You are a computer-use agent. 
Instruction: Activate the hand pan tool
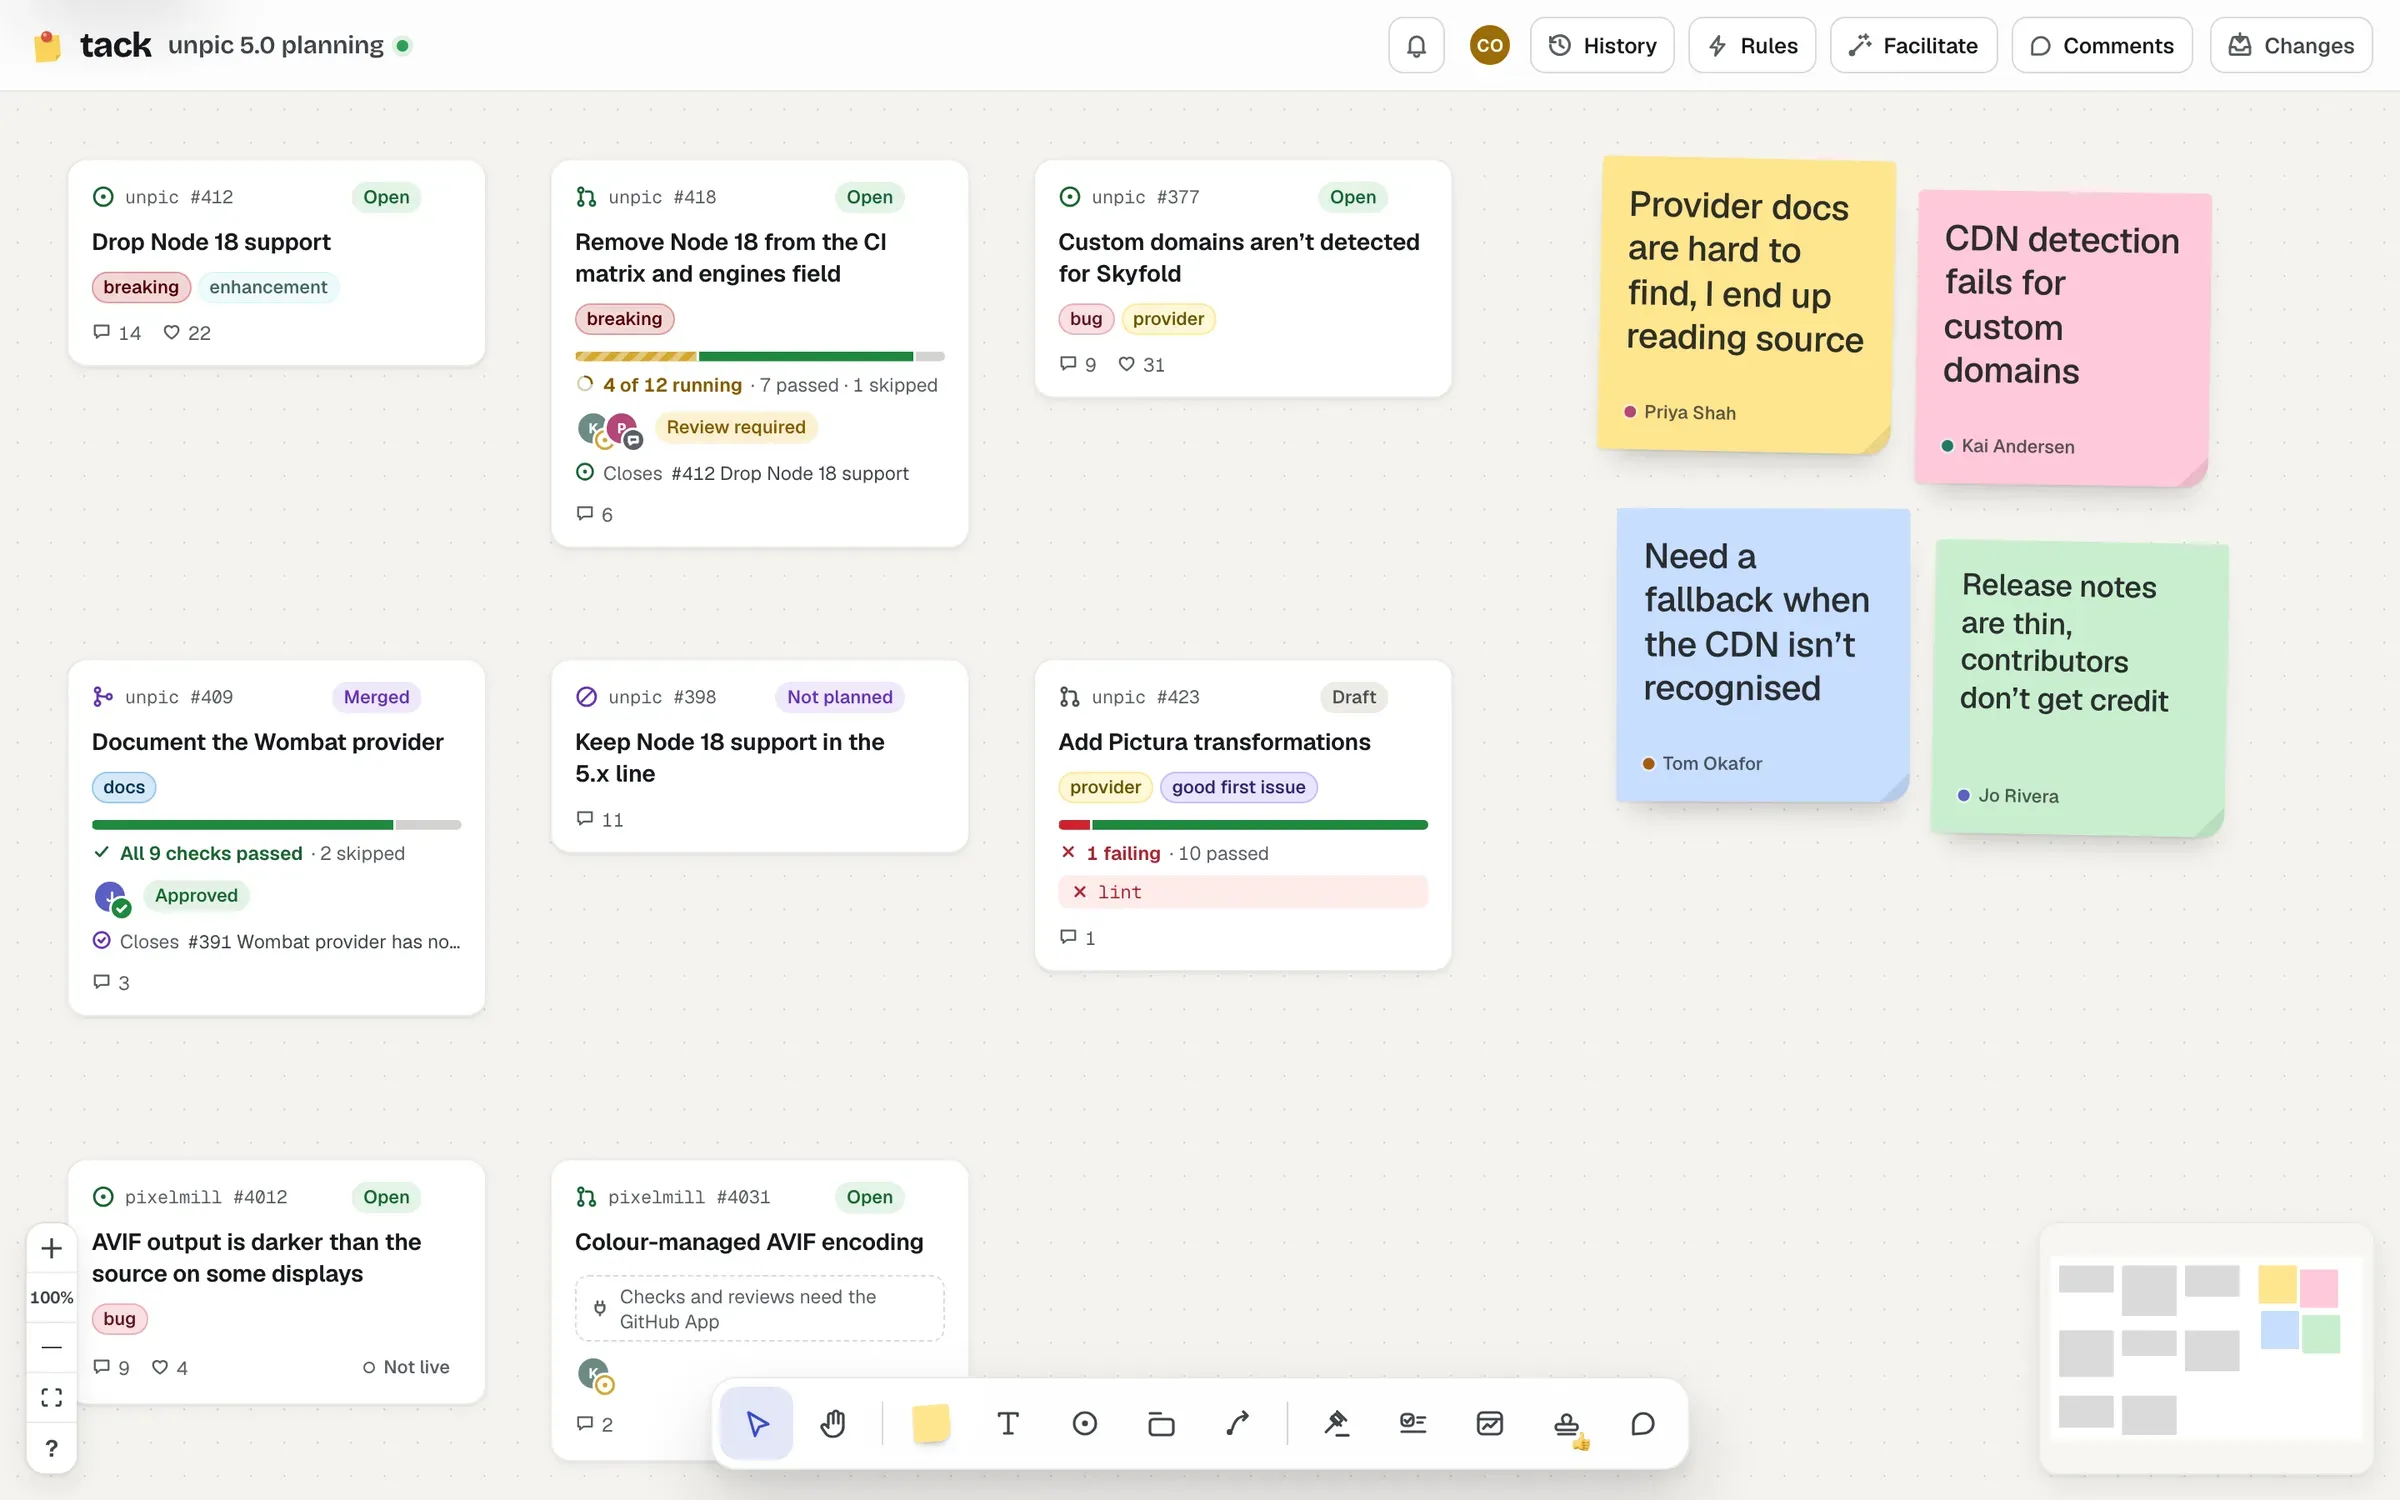(x=833, y=1423)
